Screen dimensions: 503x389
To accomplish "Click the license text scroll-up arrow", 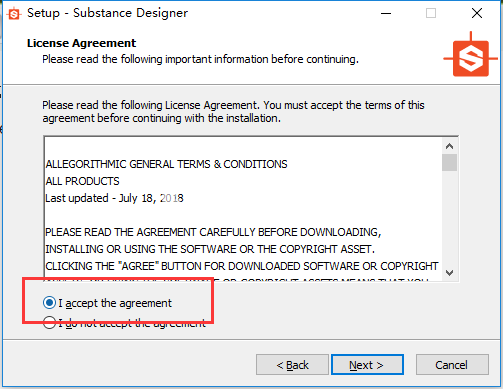I will tap(449, 146).
